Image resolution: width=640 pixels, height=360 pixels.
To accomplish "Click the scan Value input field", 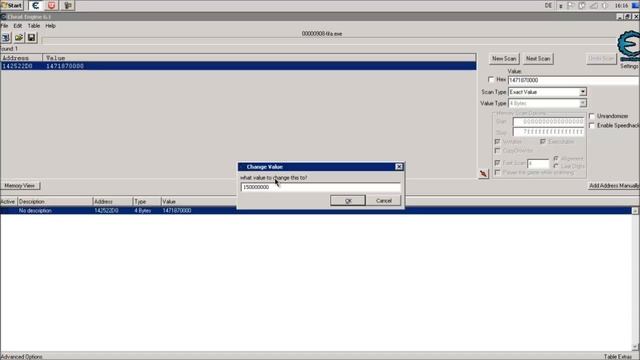I will pos(573,80).
